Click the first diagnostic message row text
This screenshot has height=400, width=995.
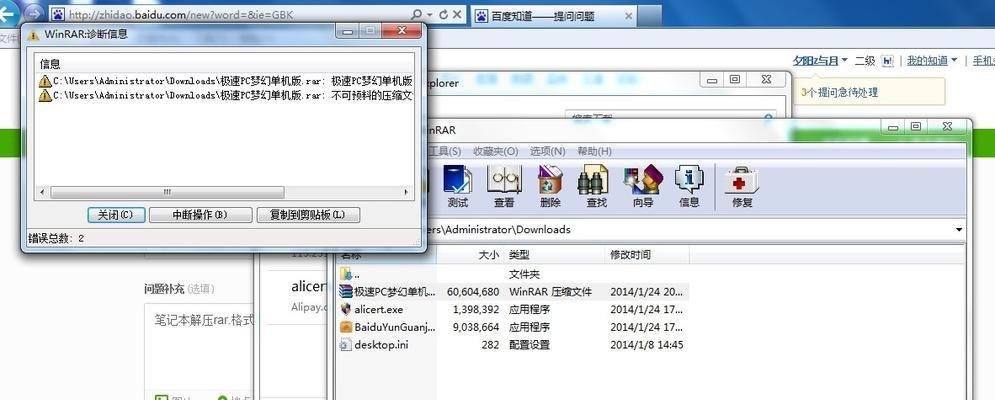pos(233,81)
